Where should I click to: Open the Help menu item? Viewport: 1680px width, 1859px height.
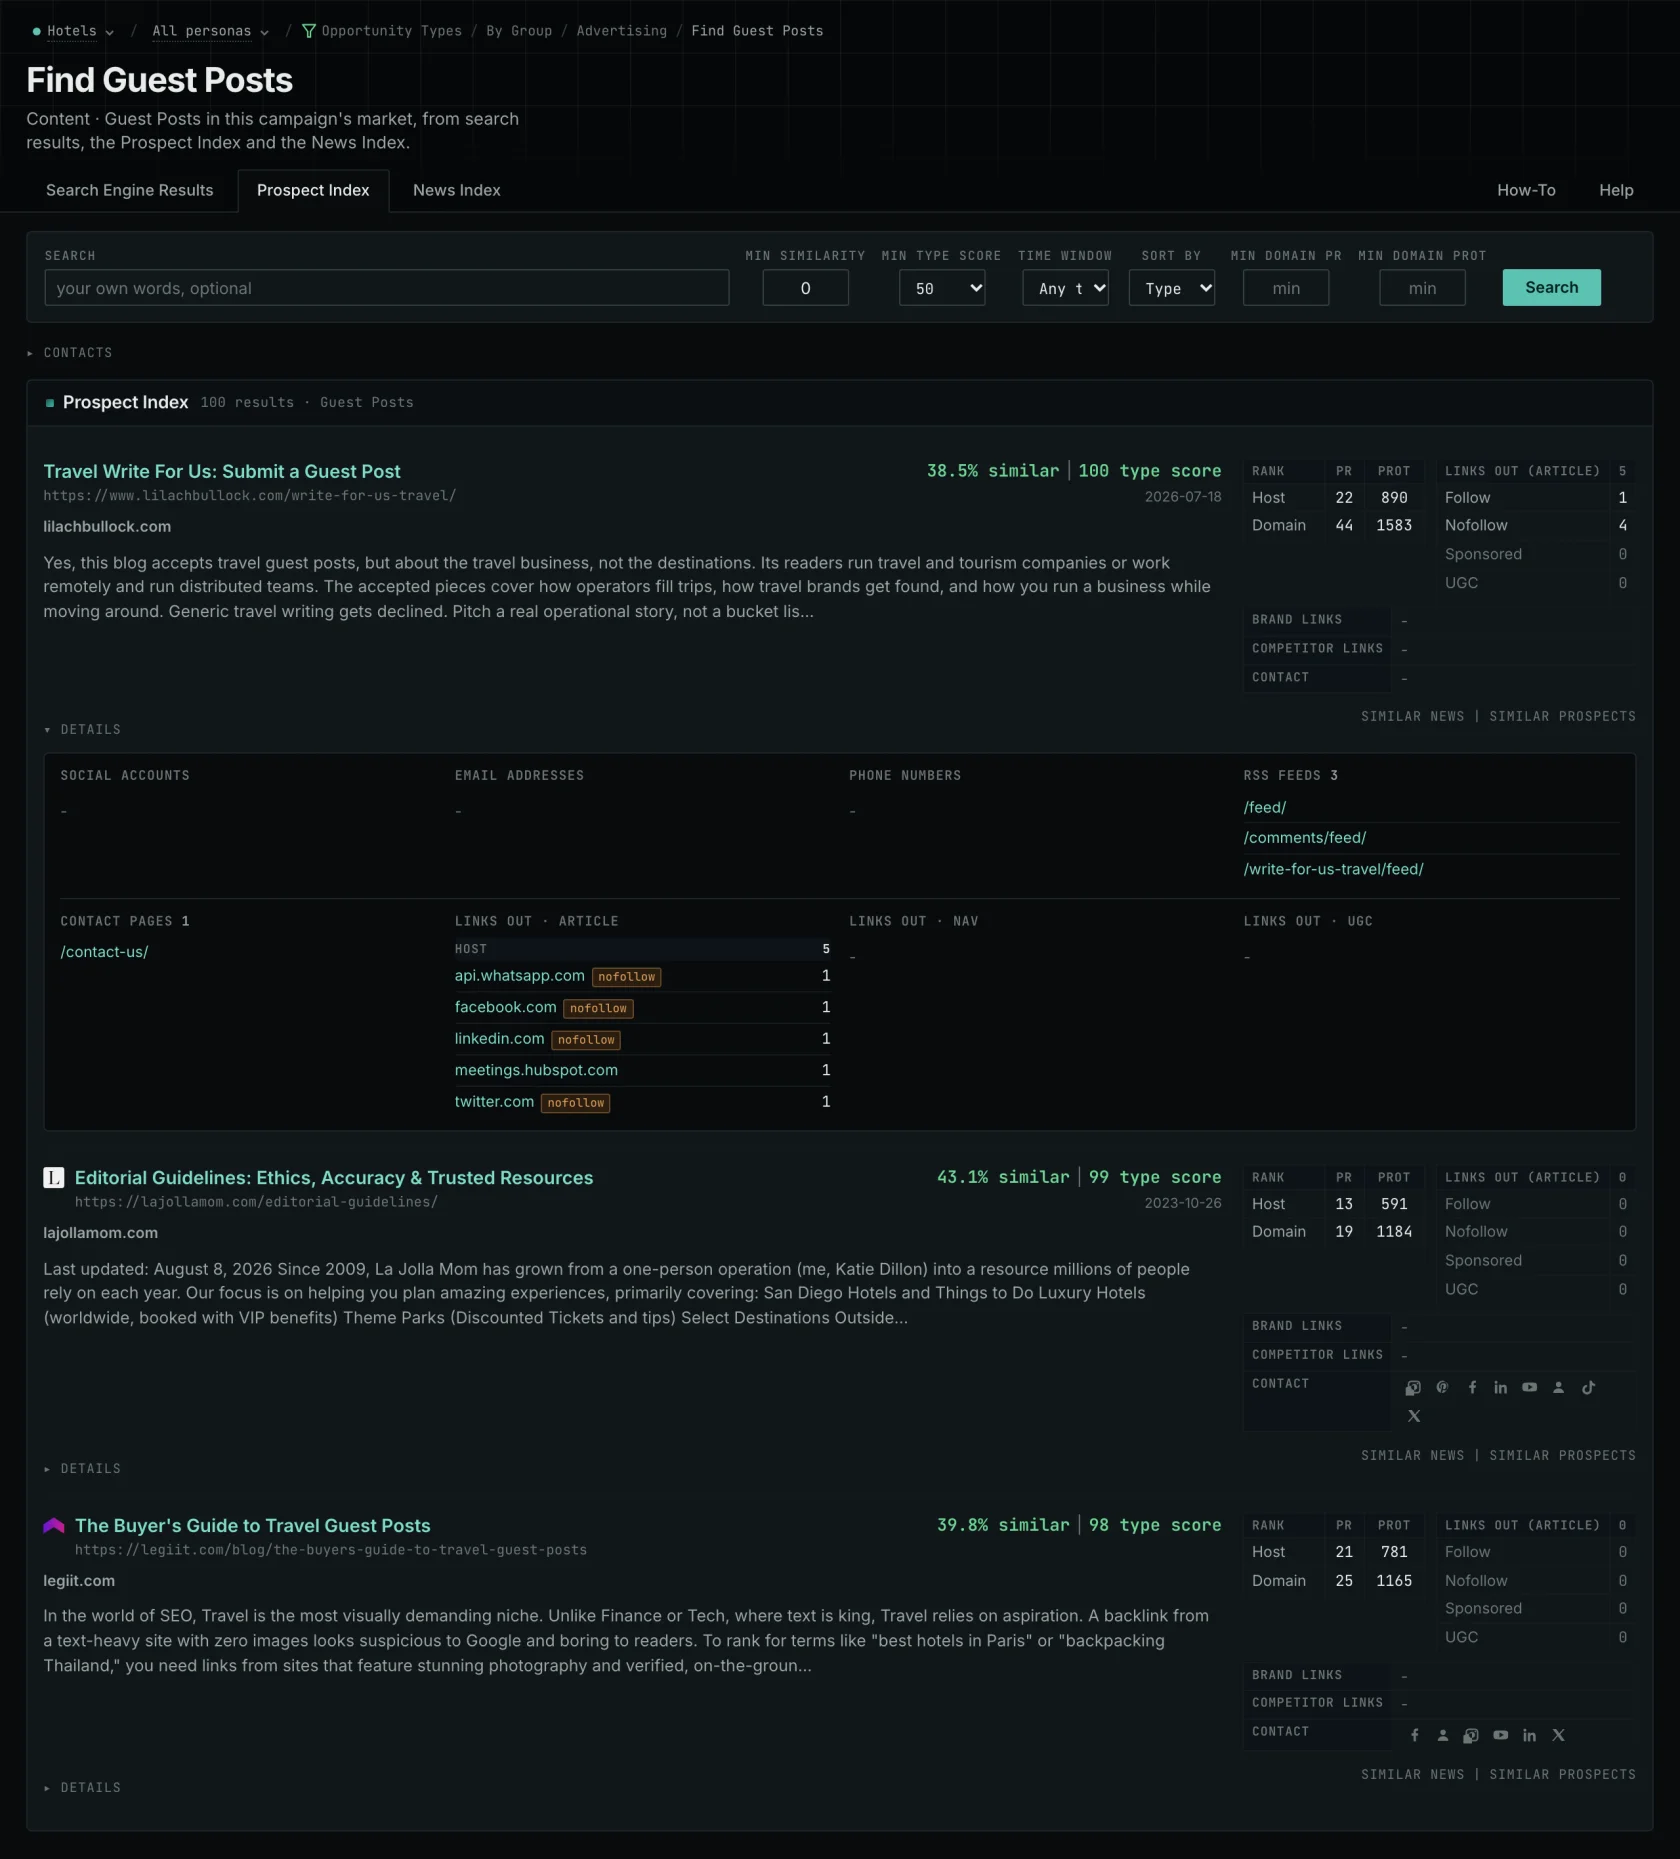(1616, 190)
